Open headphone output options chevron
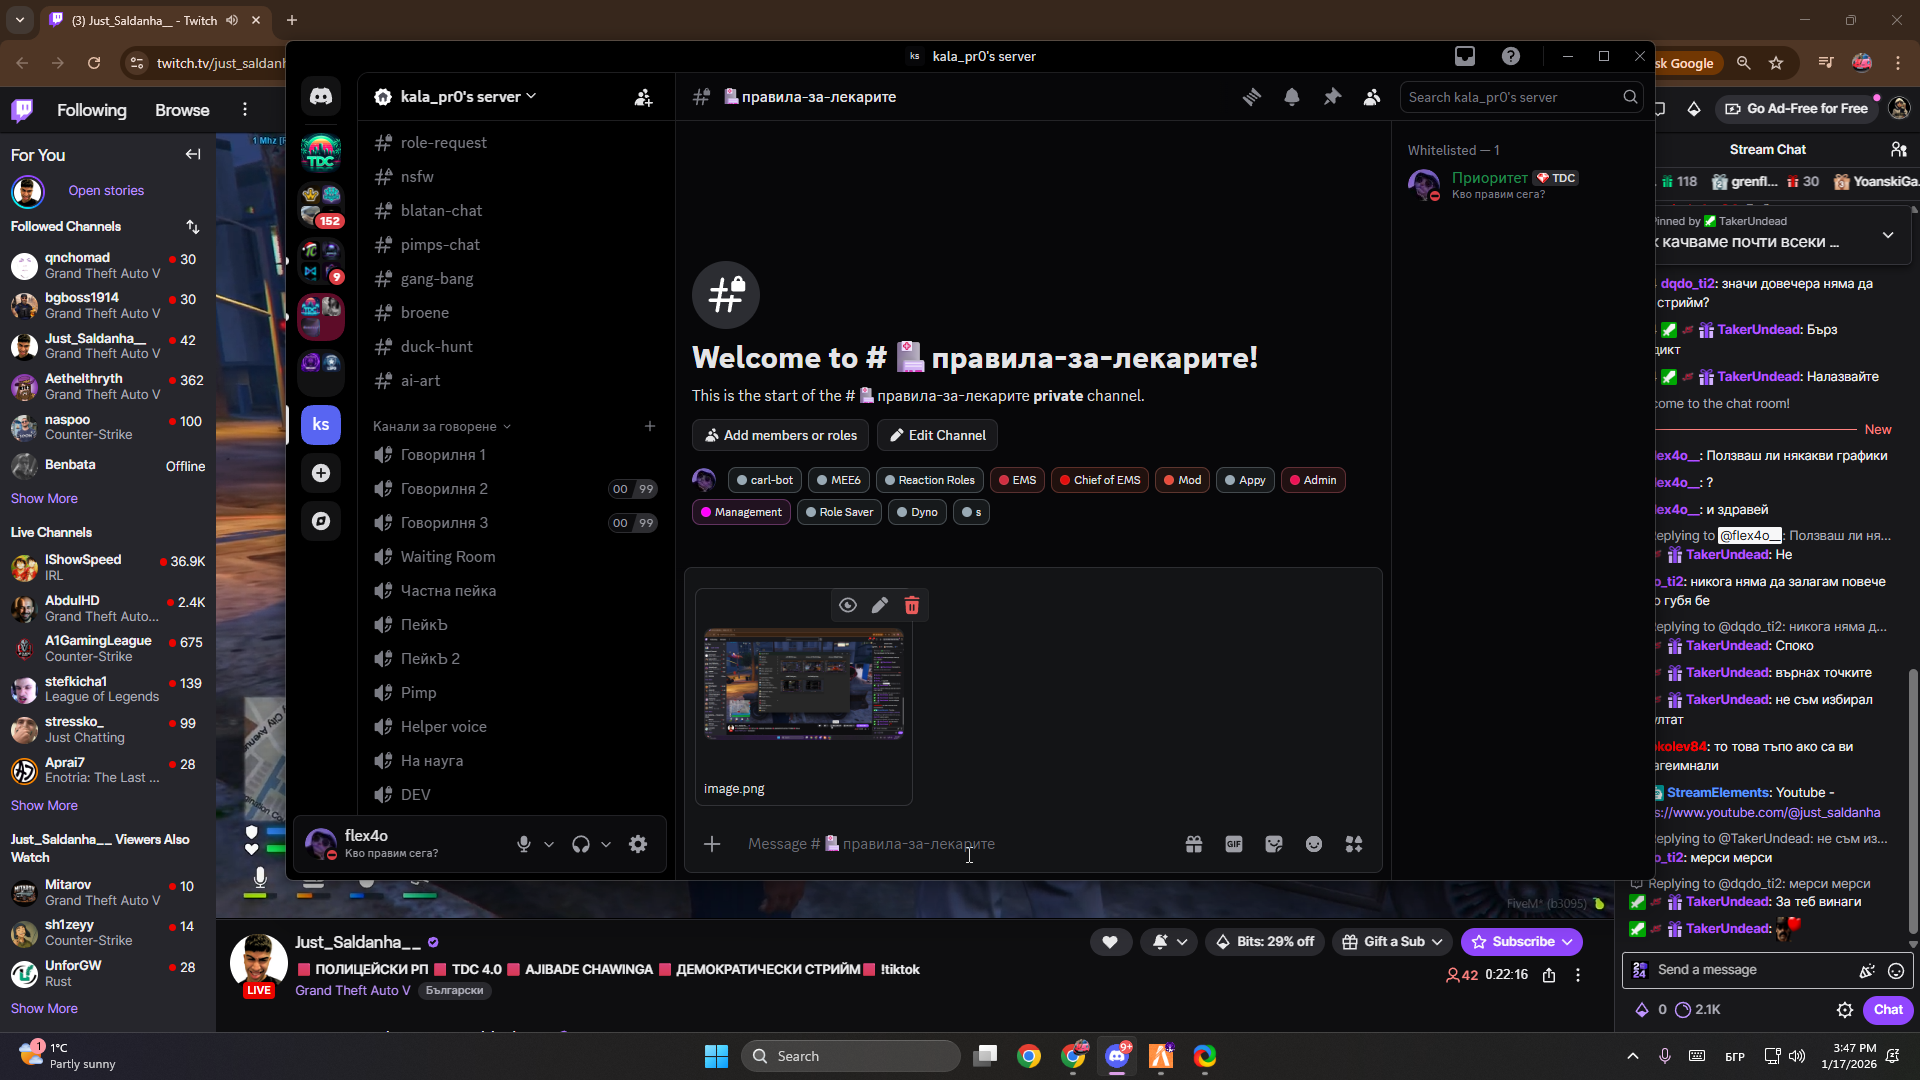 [606, 844]
